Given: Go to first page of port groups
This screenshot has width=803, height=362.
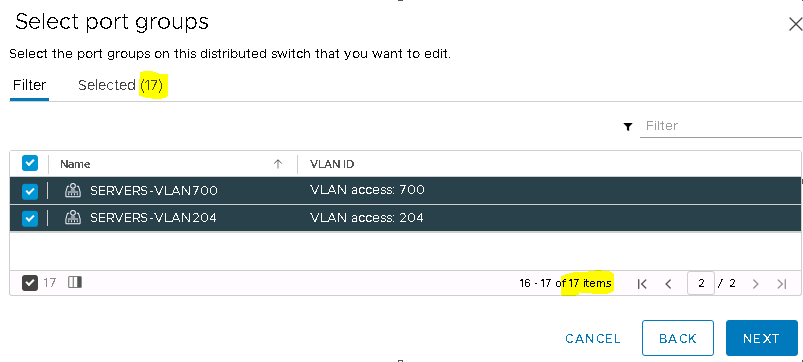Looking at the screenshot, I should pos(642,284).
